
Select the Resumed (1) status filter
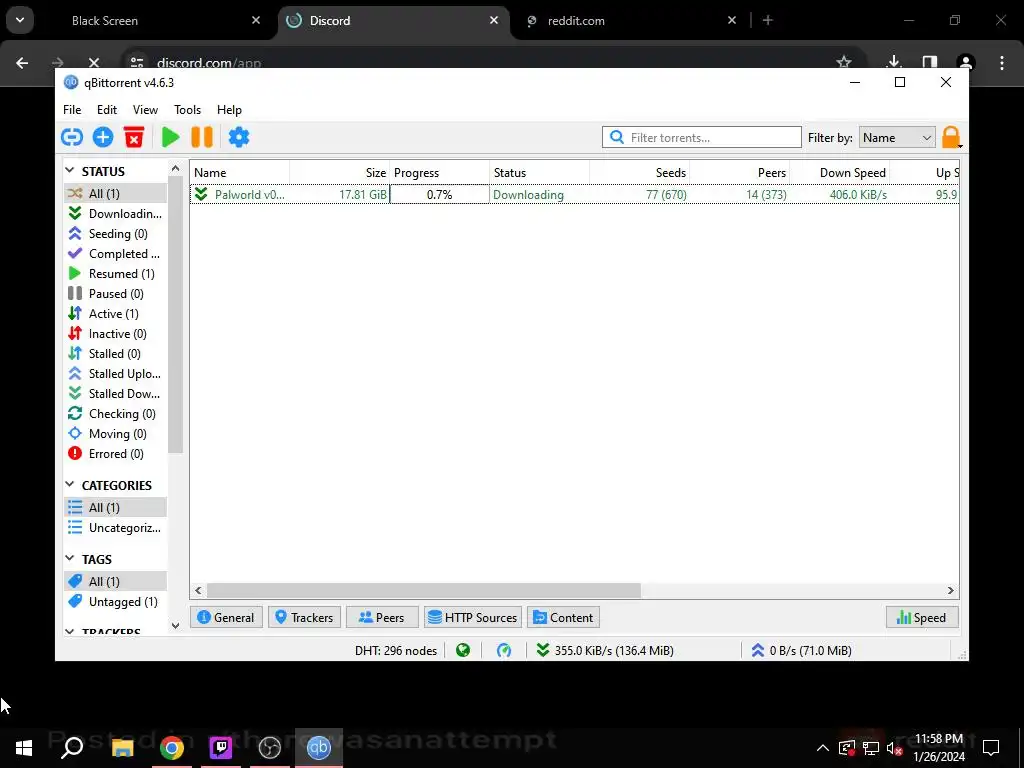(116, 274)
